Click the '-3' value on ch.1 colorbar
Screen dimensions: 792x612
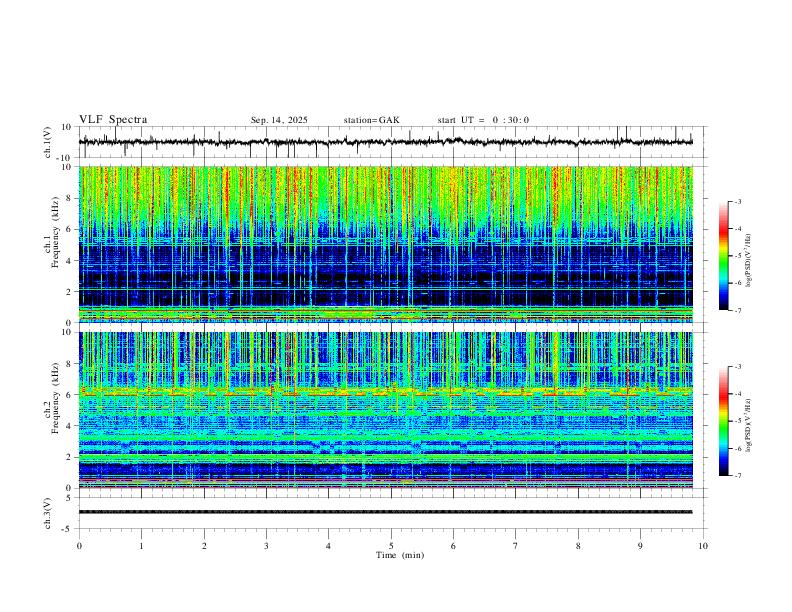[x=737, y=201]
